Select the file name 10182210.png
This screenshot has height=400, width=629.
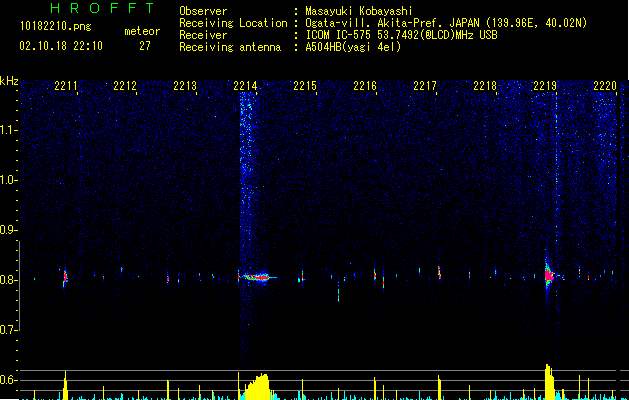point(55,27)
